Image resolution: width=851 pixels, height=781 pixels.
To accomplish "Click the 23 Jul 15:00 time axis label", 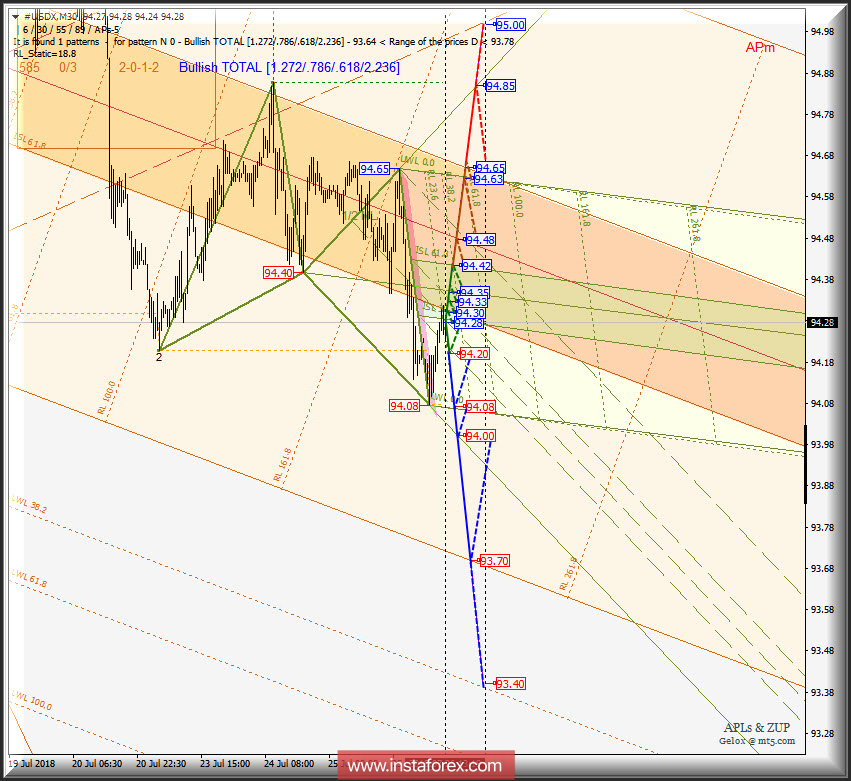I will tap(226, 762).
